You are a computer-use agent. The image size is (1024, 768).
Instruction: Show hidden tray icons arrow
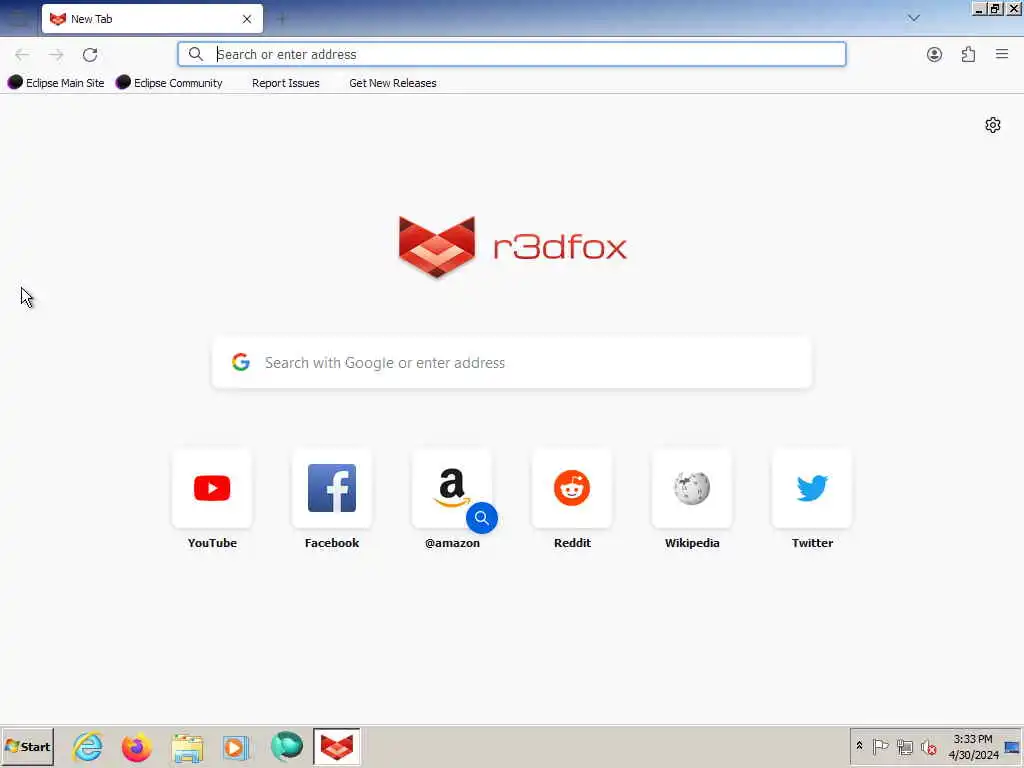tap(859, 746)
